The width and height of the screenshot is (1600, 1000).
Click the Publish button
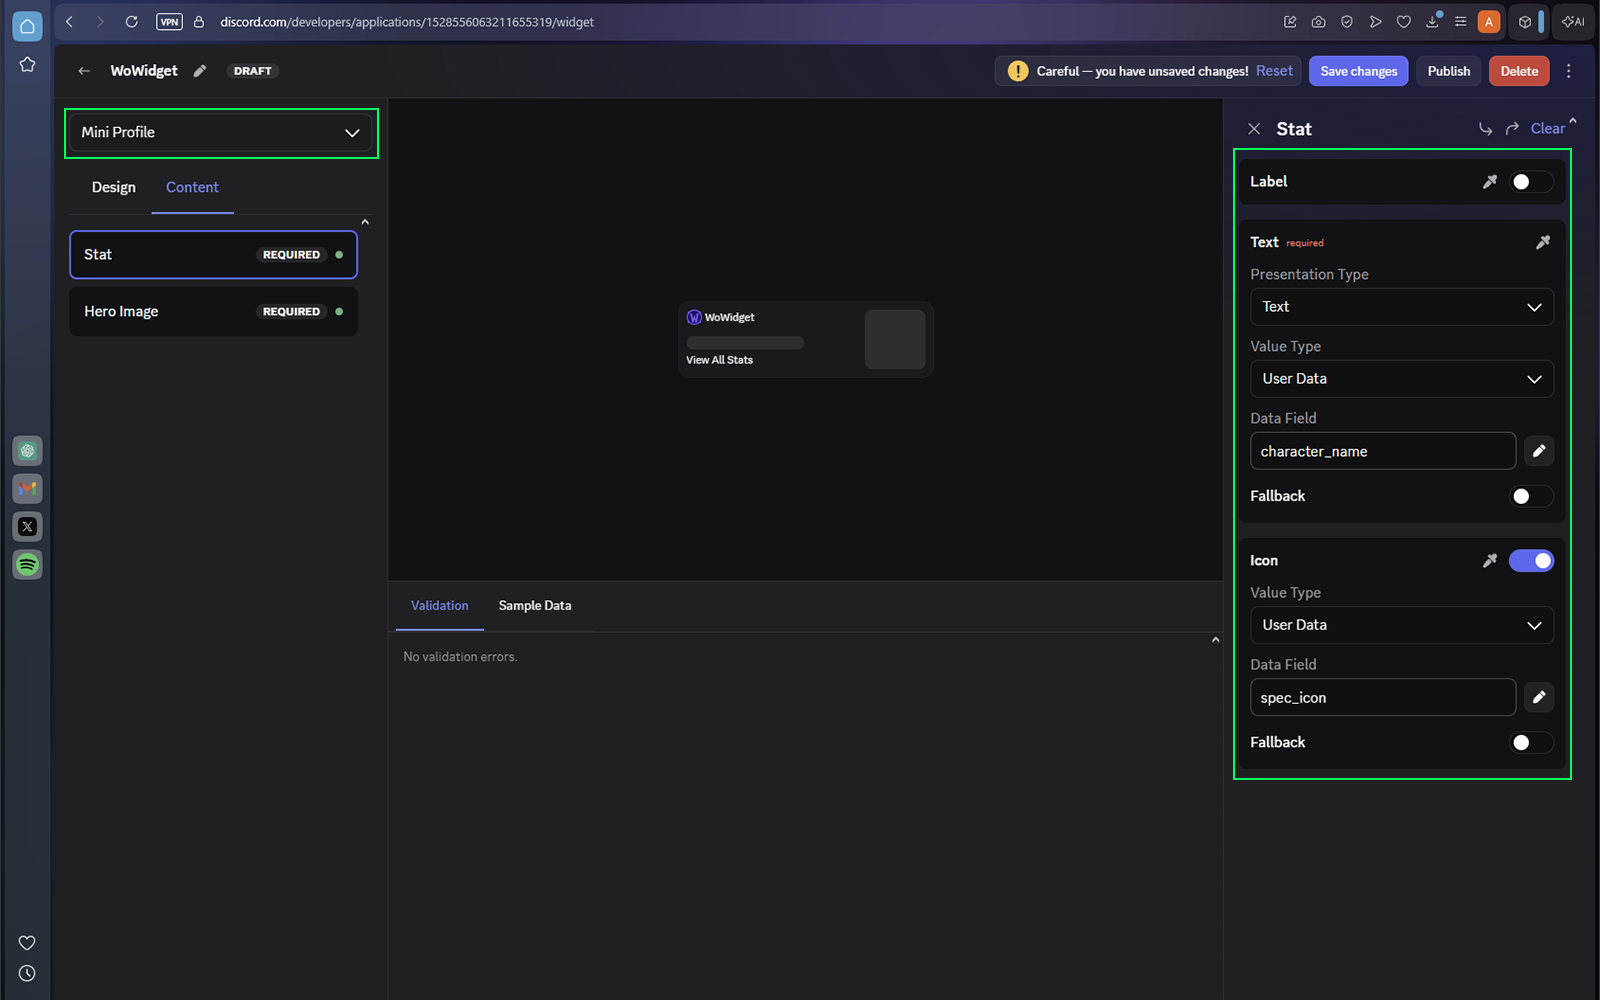tap(1448, 71)
